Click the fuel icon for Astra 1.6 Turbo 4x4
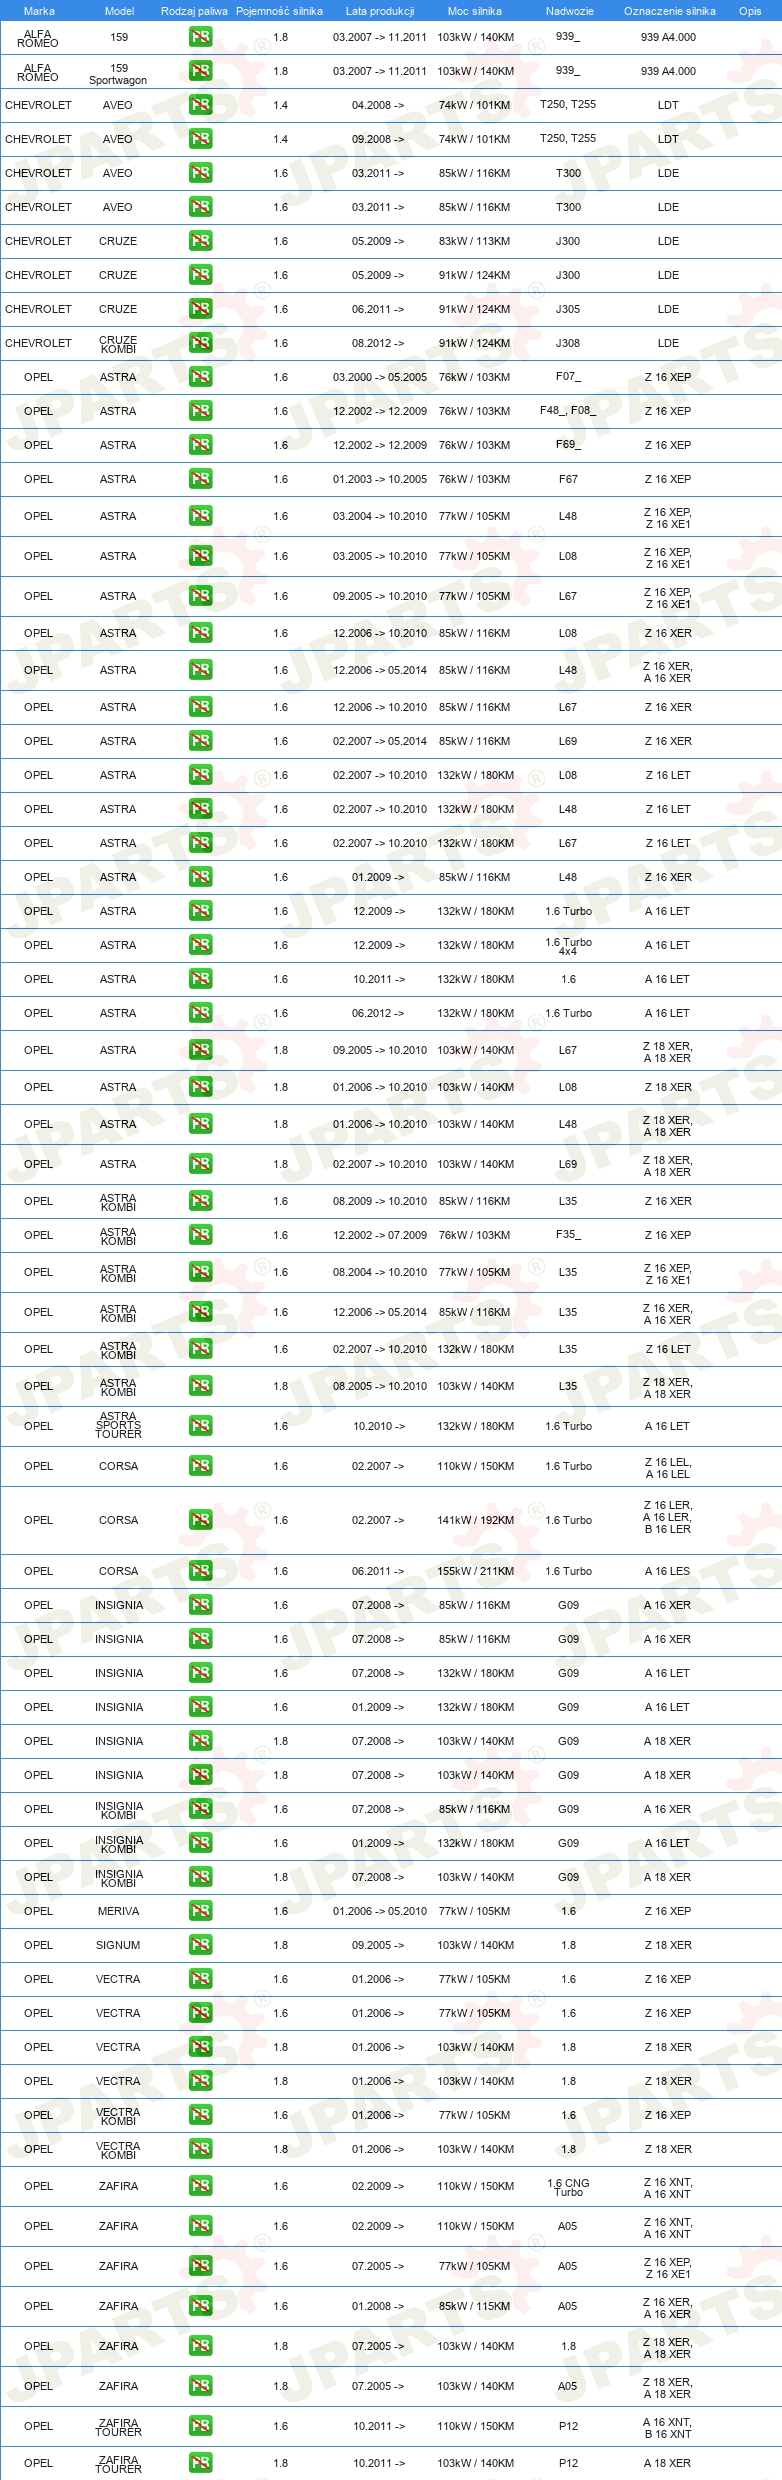The image size is (782, 2480). (200, 945)
